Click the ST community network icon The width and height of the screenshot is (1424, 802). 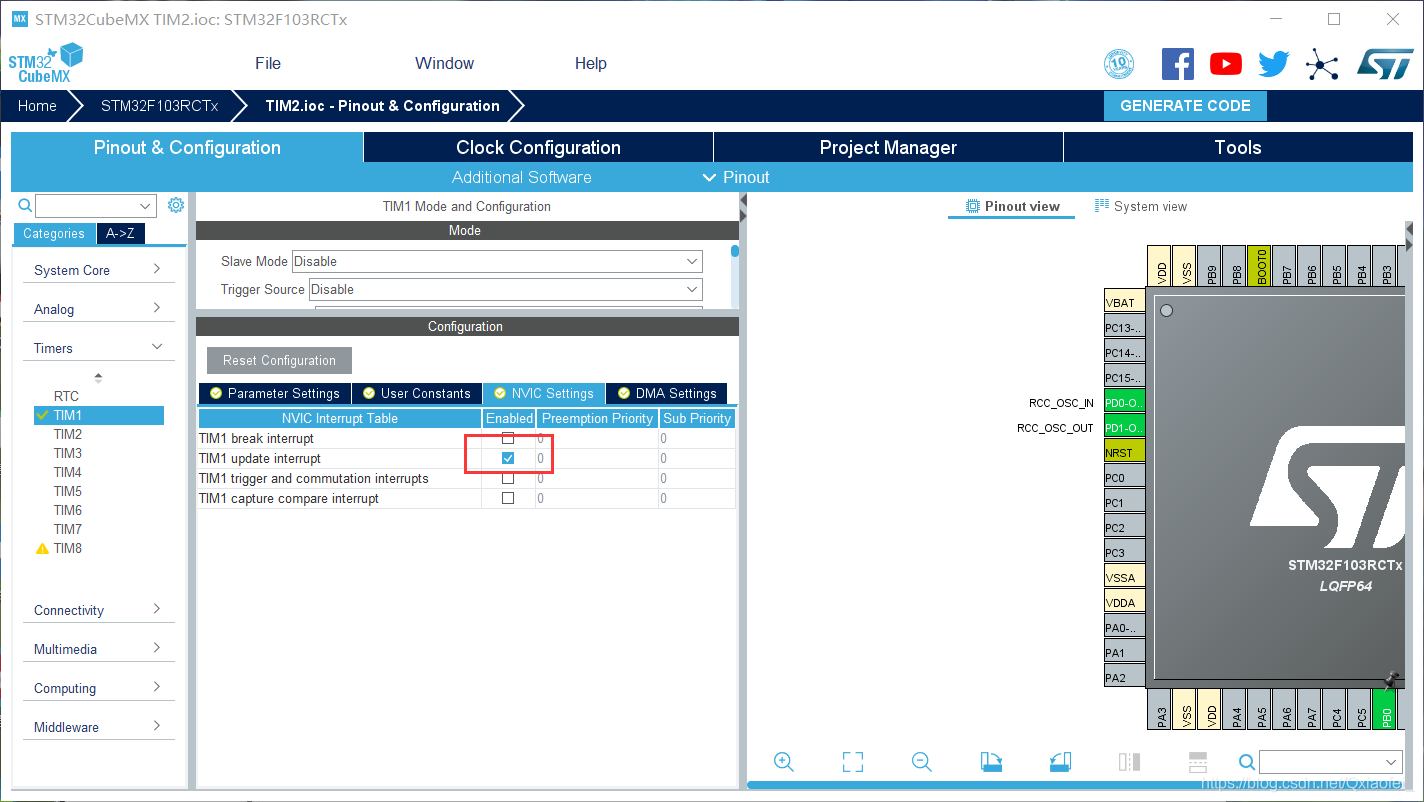pyautogui.click(x=1322, y=65)
